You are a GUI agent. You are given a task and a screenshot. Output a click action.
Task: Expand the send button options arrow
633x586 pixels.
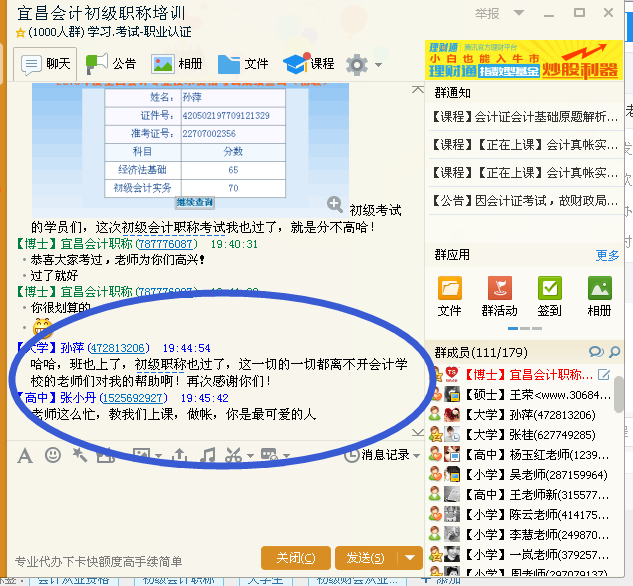410,557
